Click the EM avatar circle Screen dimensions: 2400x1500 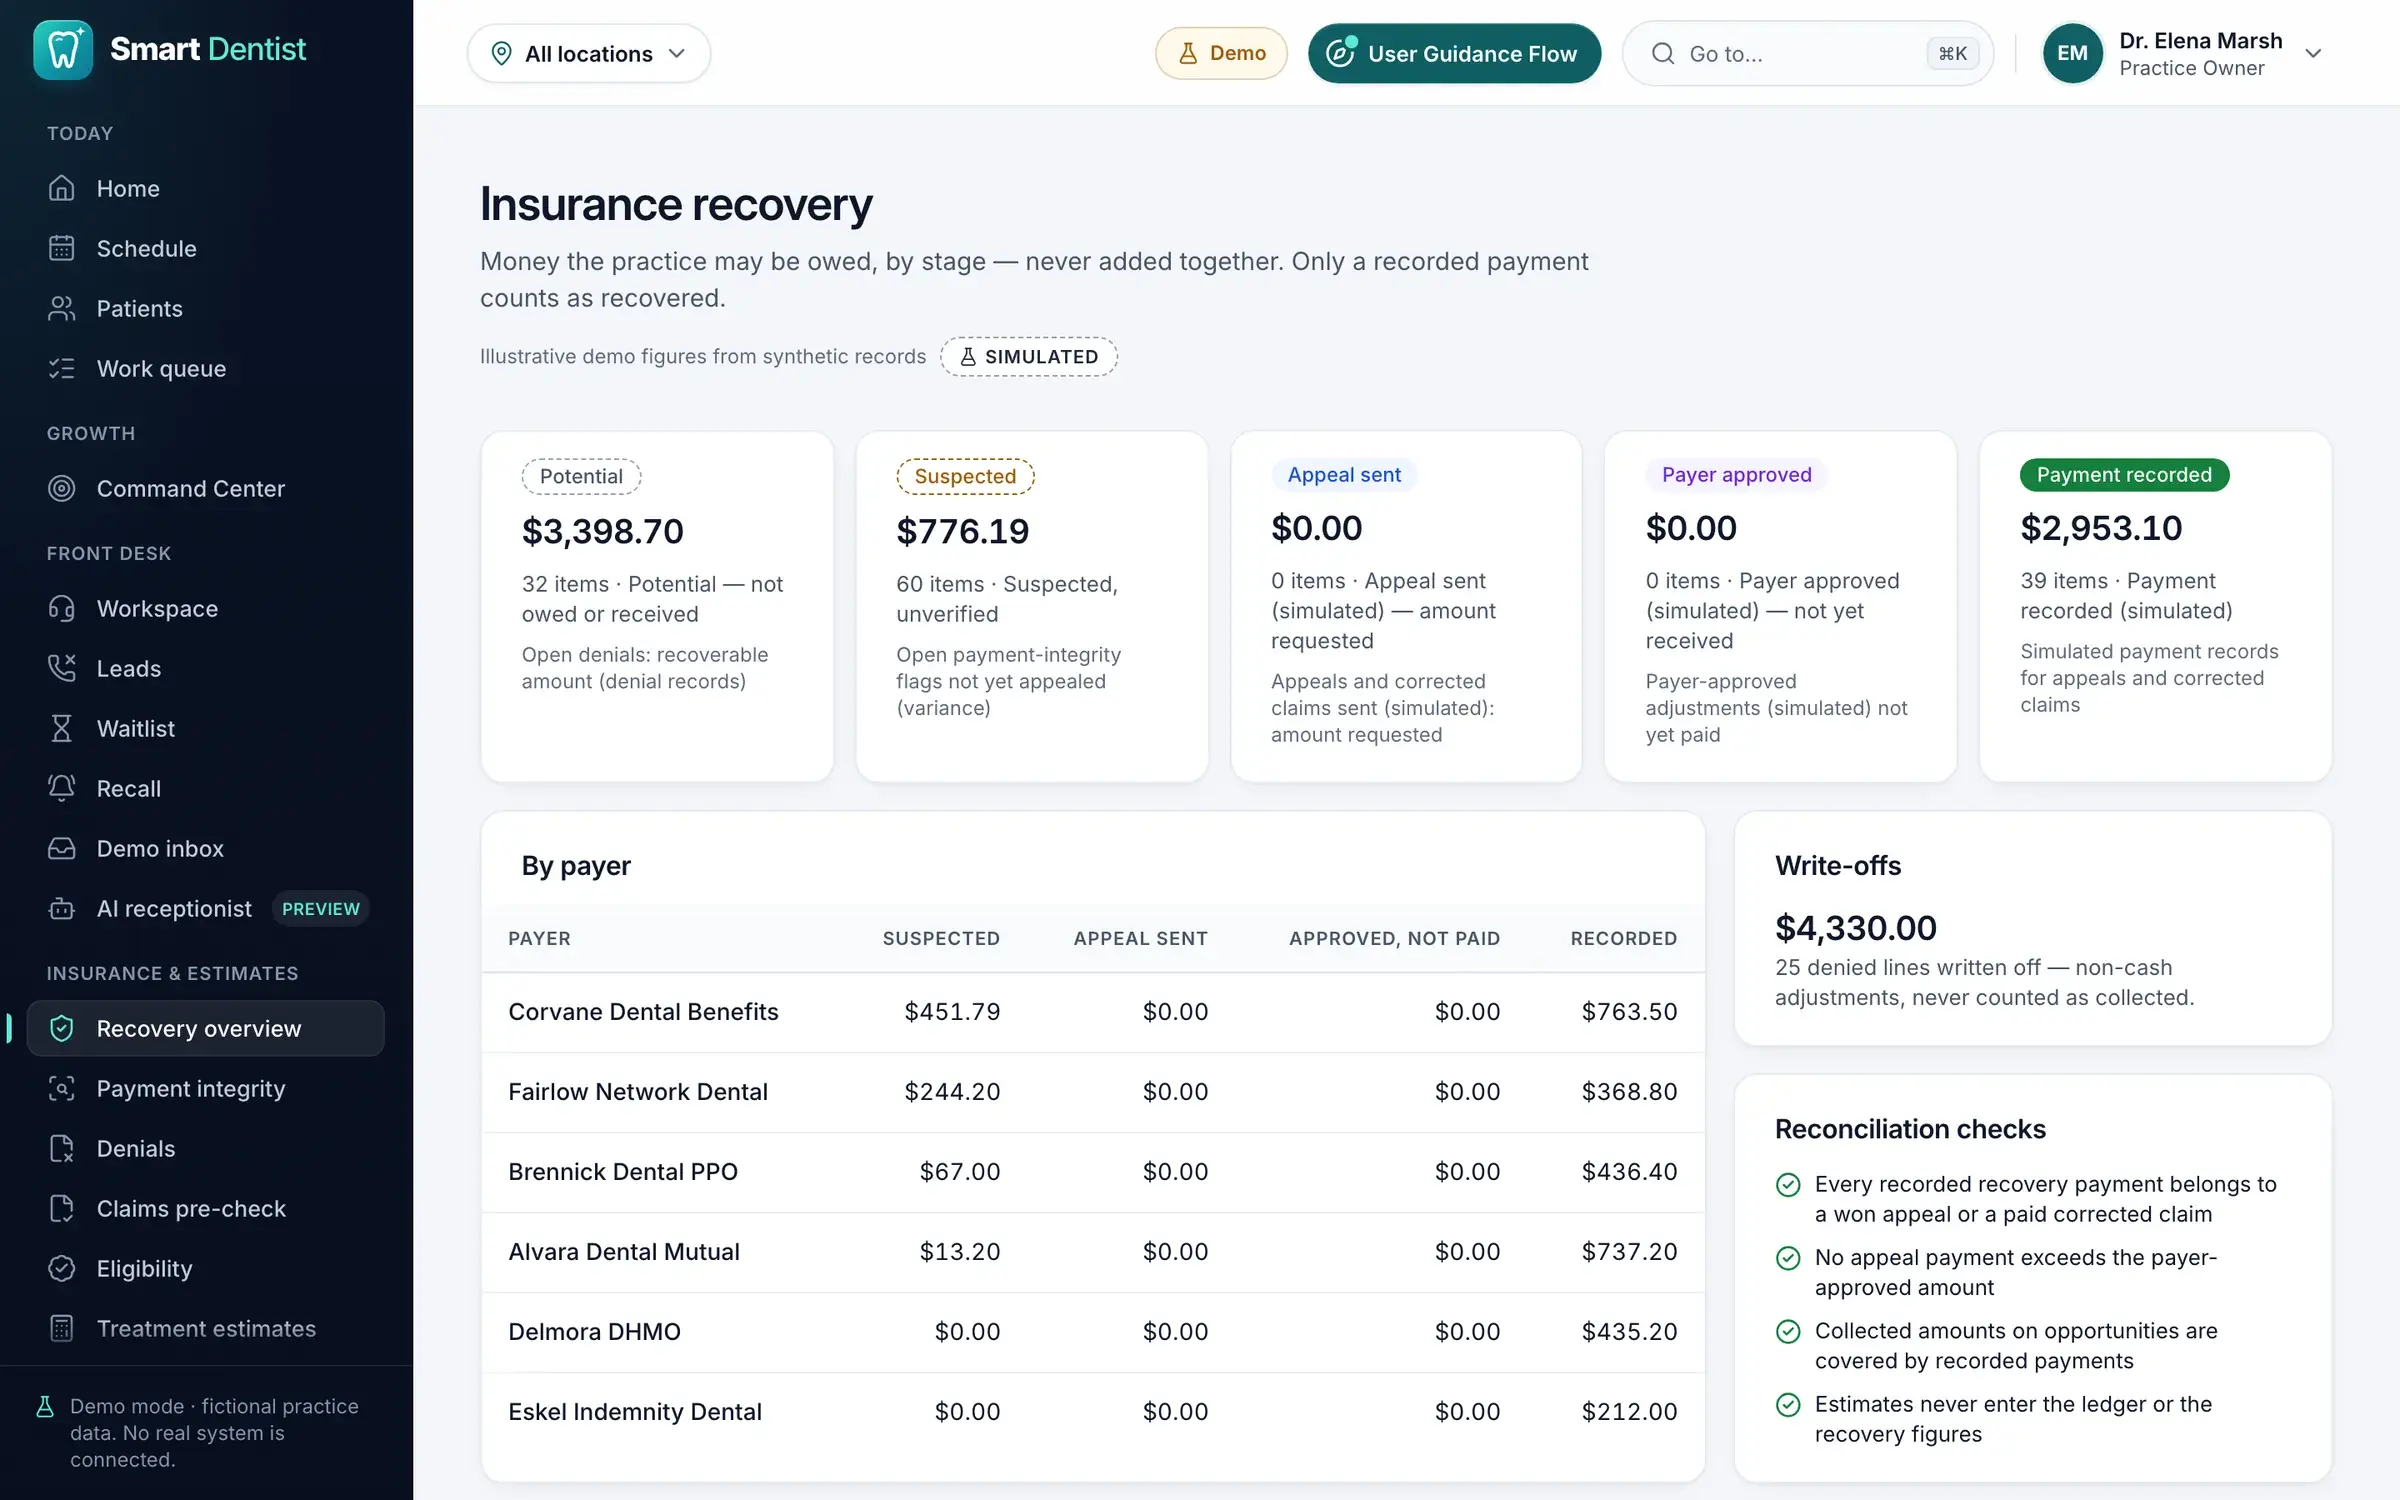(x=2072, y=53)
